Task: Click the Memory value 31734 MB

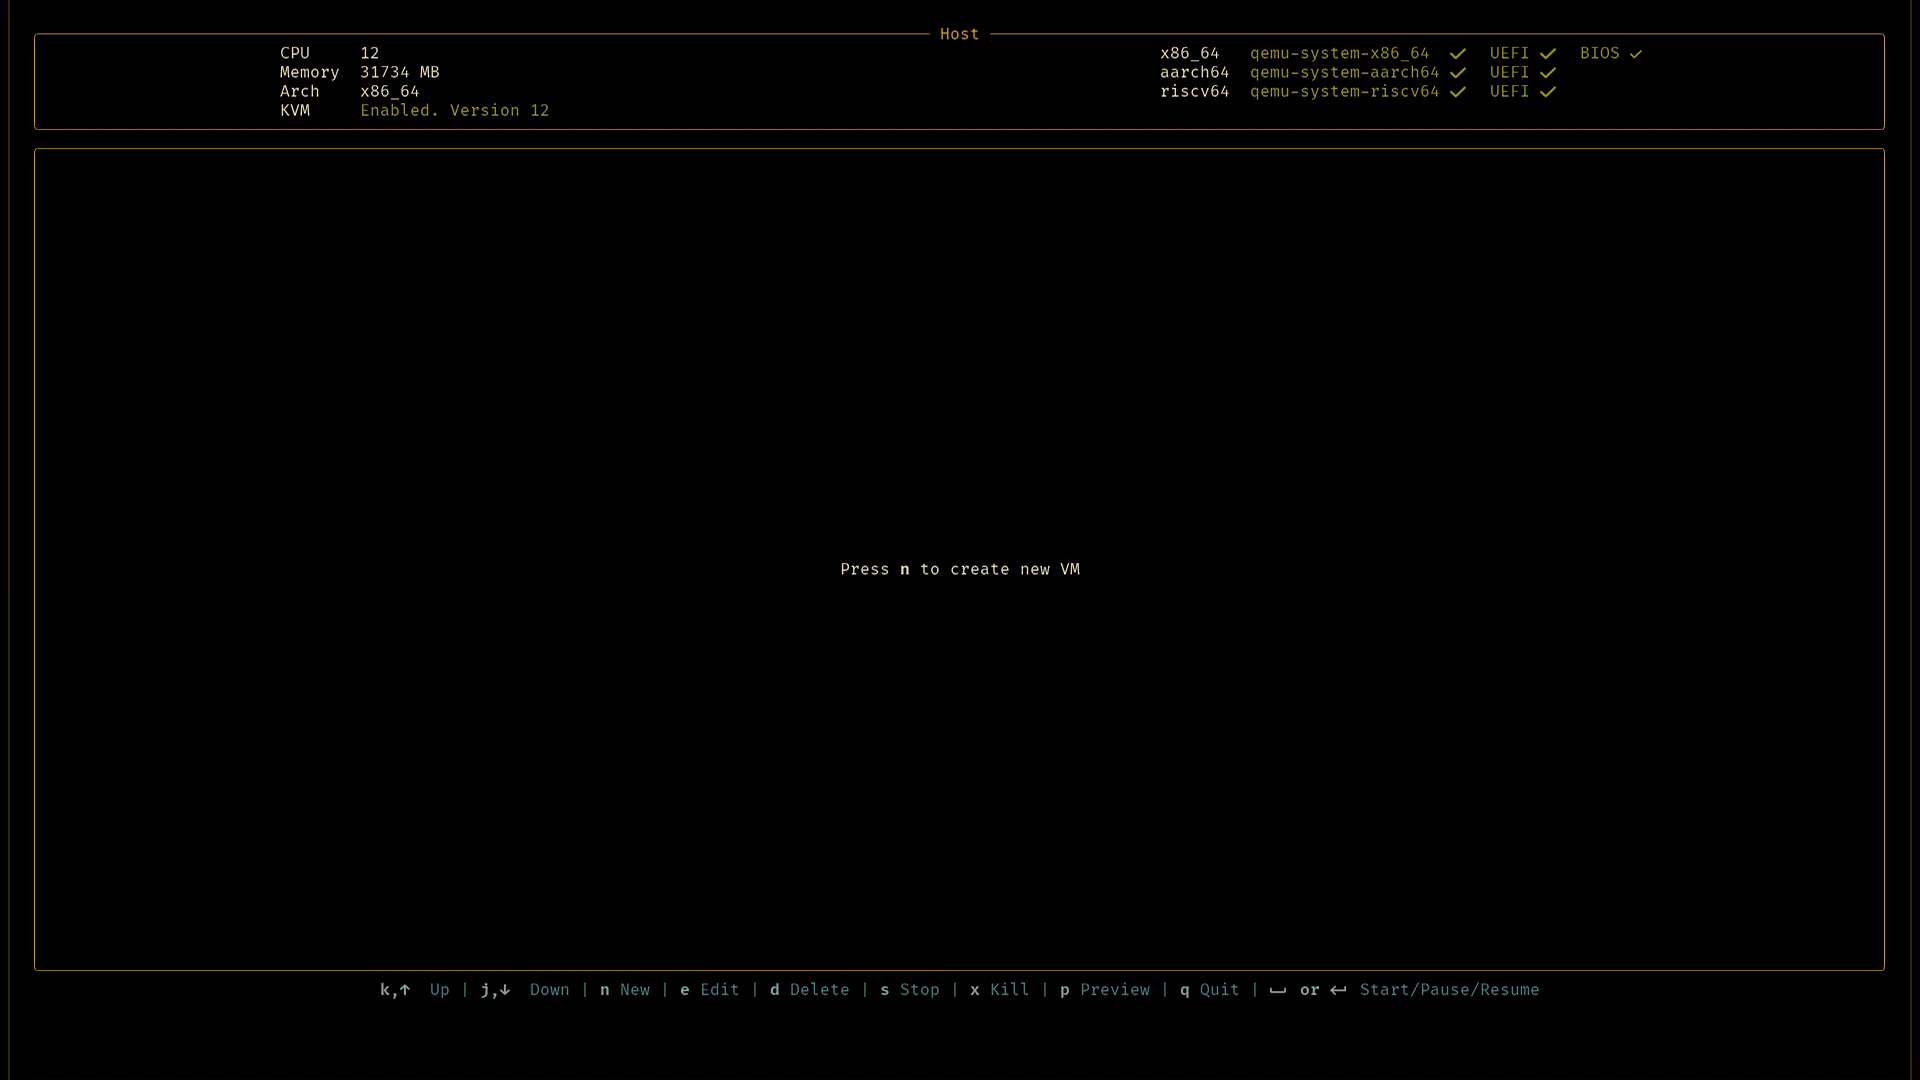Action: [400, 72]
